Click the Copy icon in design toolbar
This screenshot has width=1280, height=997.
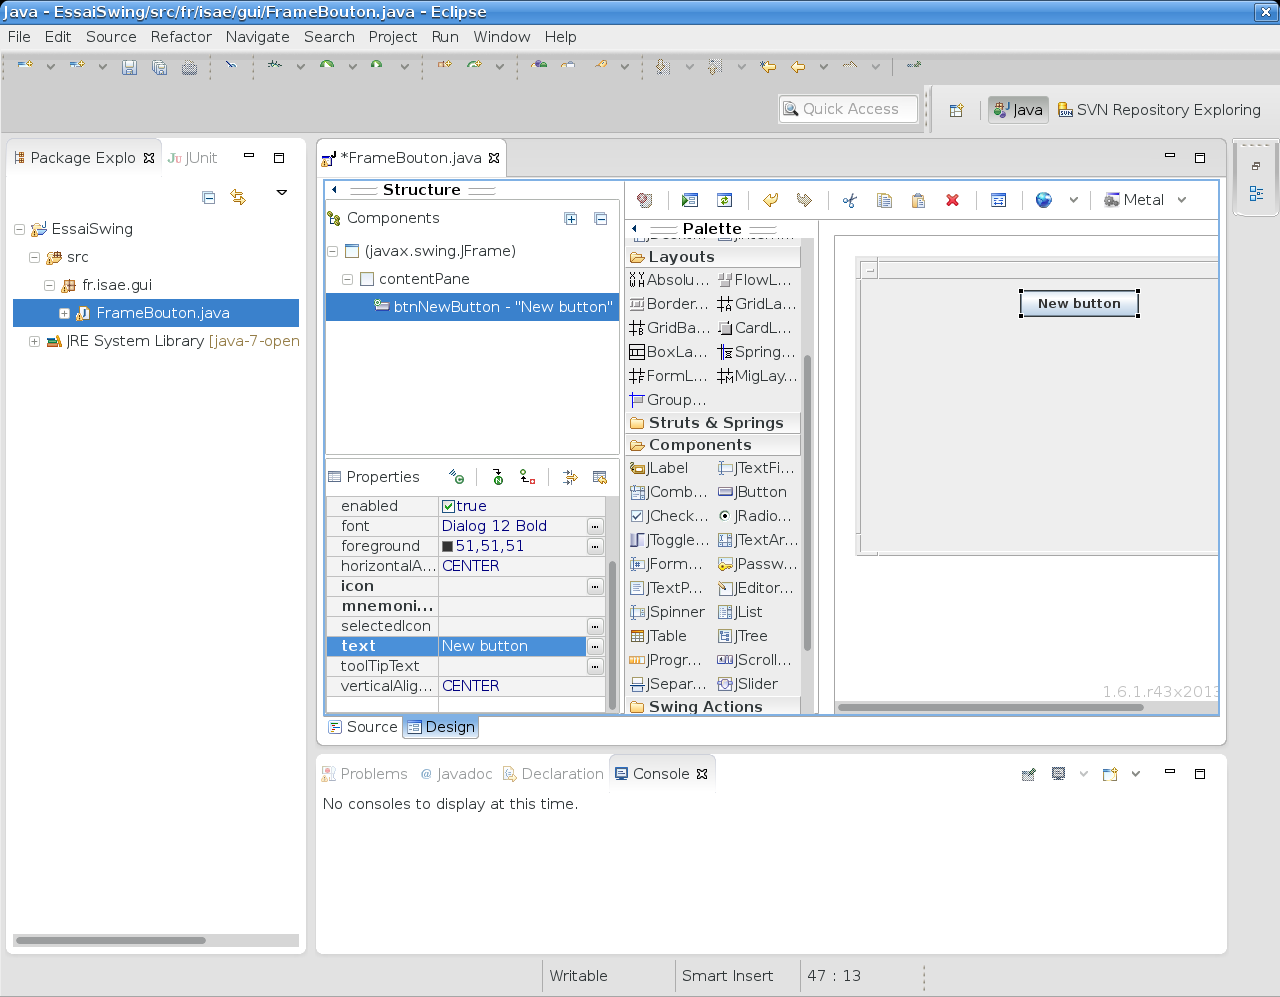tap(884, 200)
